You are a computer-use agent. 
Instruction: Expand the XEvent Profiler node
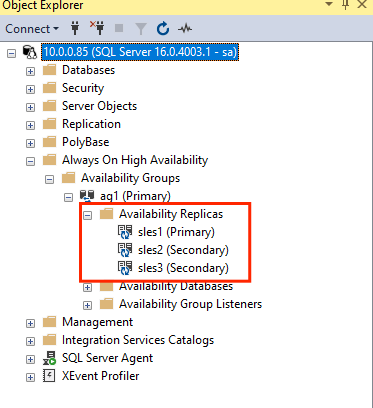[x=30, y=377]
